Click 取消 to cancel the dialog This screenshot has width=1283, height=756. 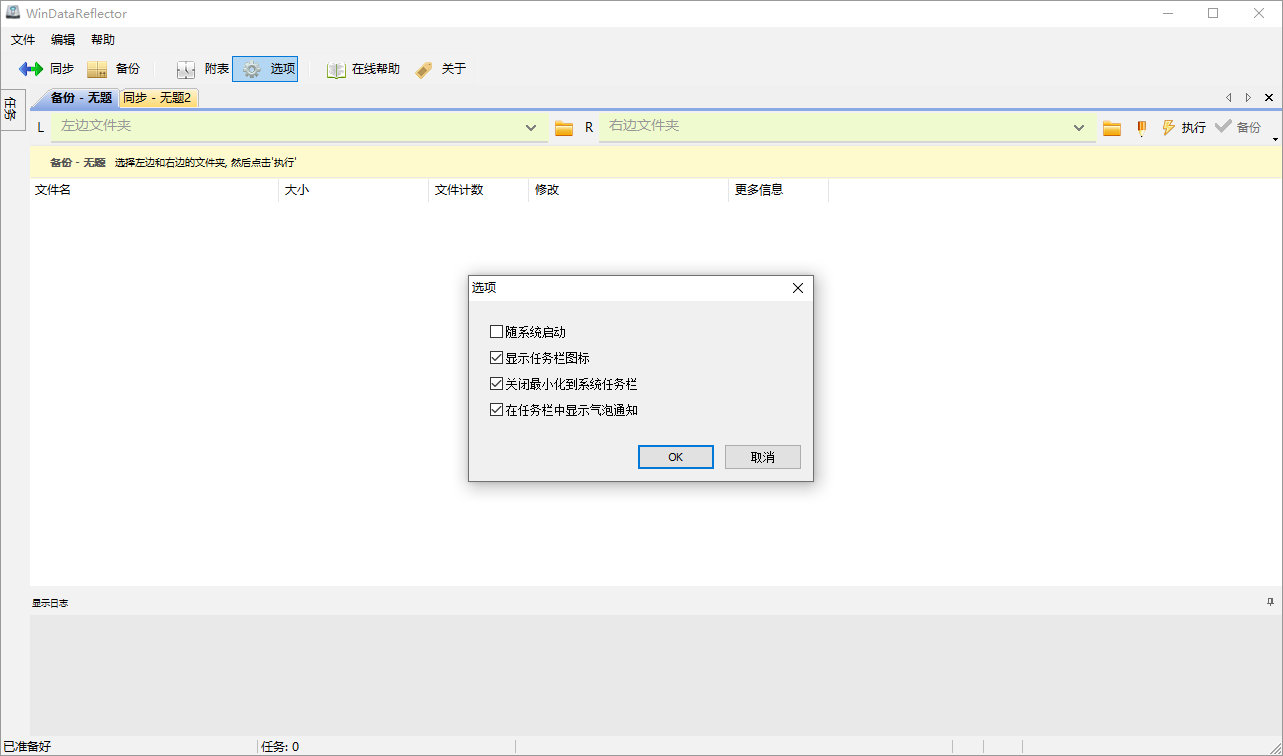pos(763,457)
